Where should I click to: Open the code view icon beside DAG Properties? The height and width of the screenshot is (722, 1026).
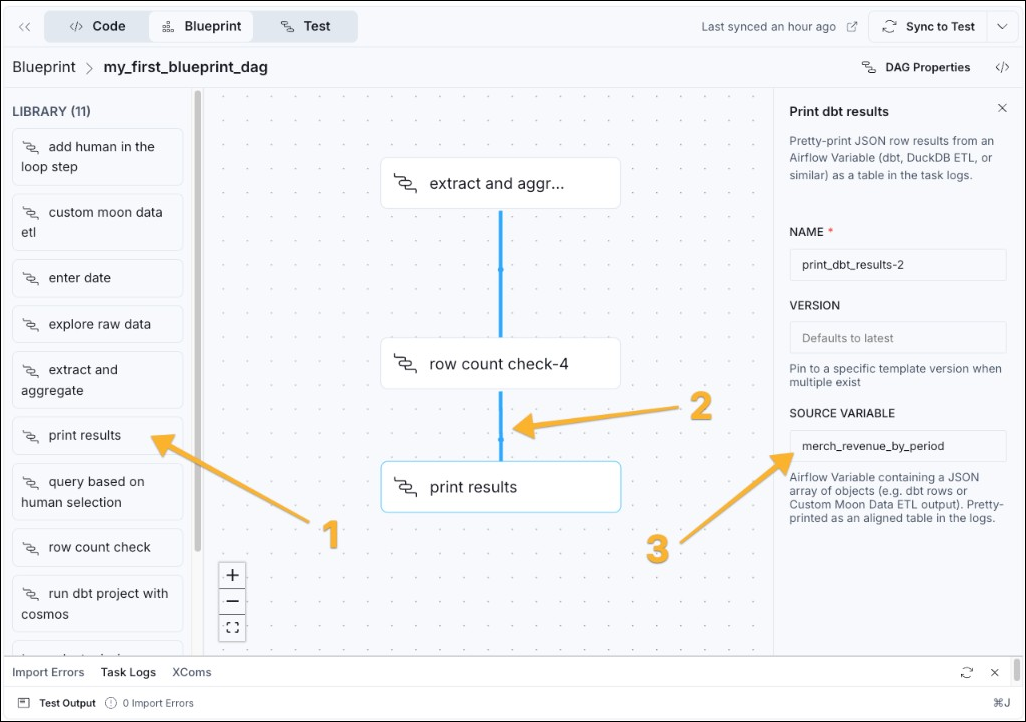point(1004,67)
